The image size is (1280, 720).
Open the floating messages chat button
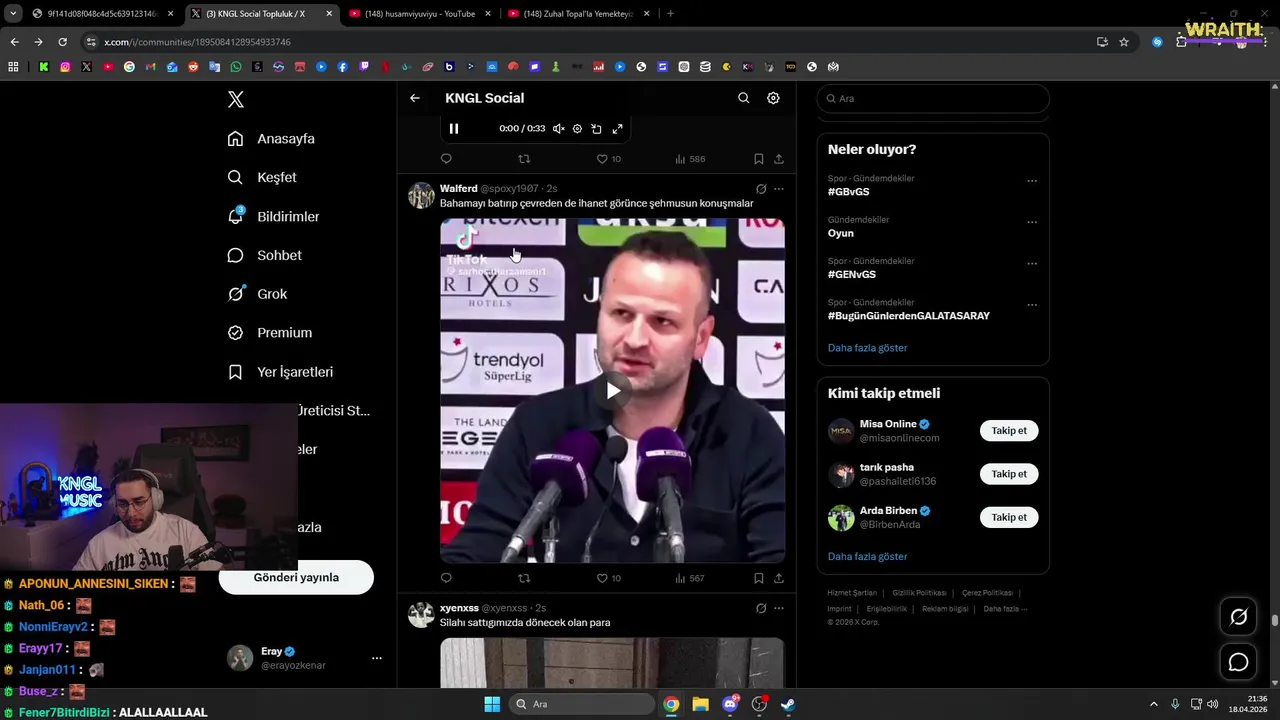pos(1238,662)
